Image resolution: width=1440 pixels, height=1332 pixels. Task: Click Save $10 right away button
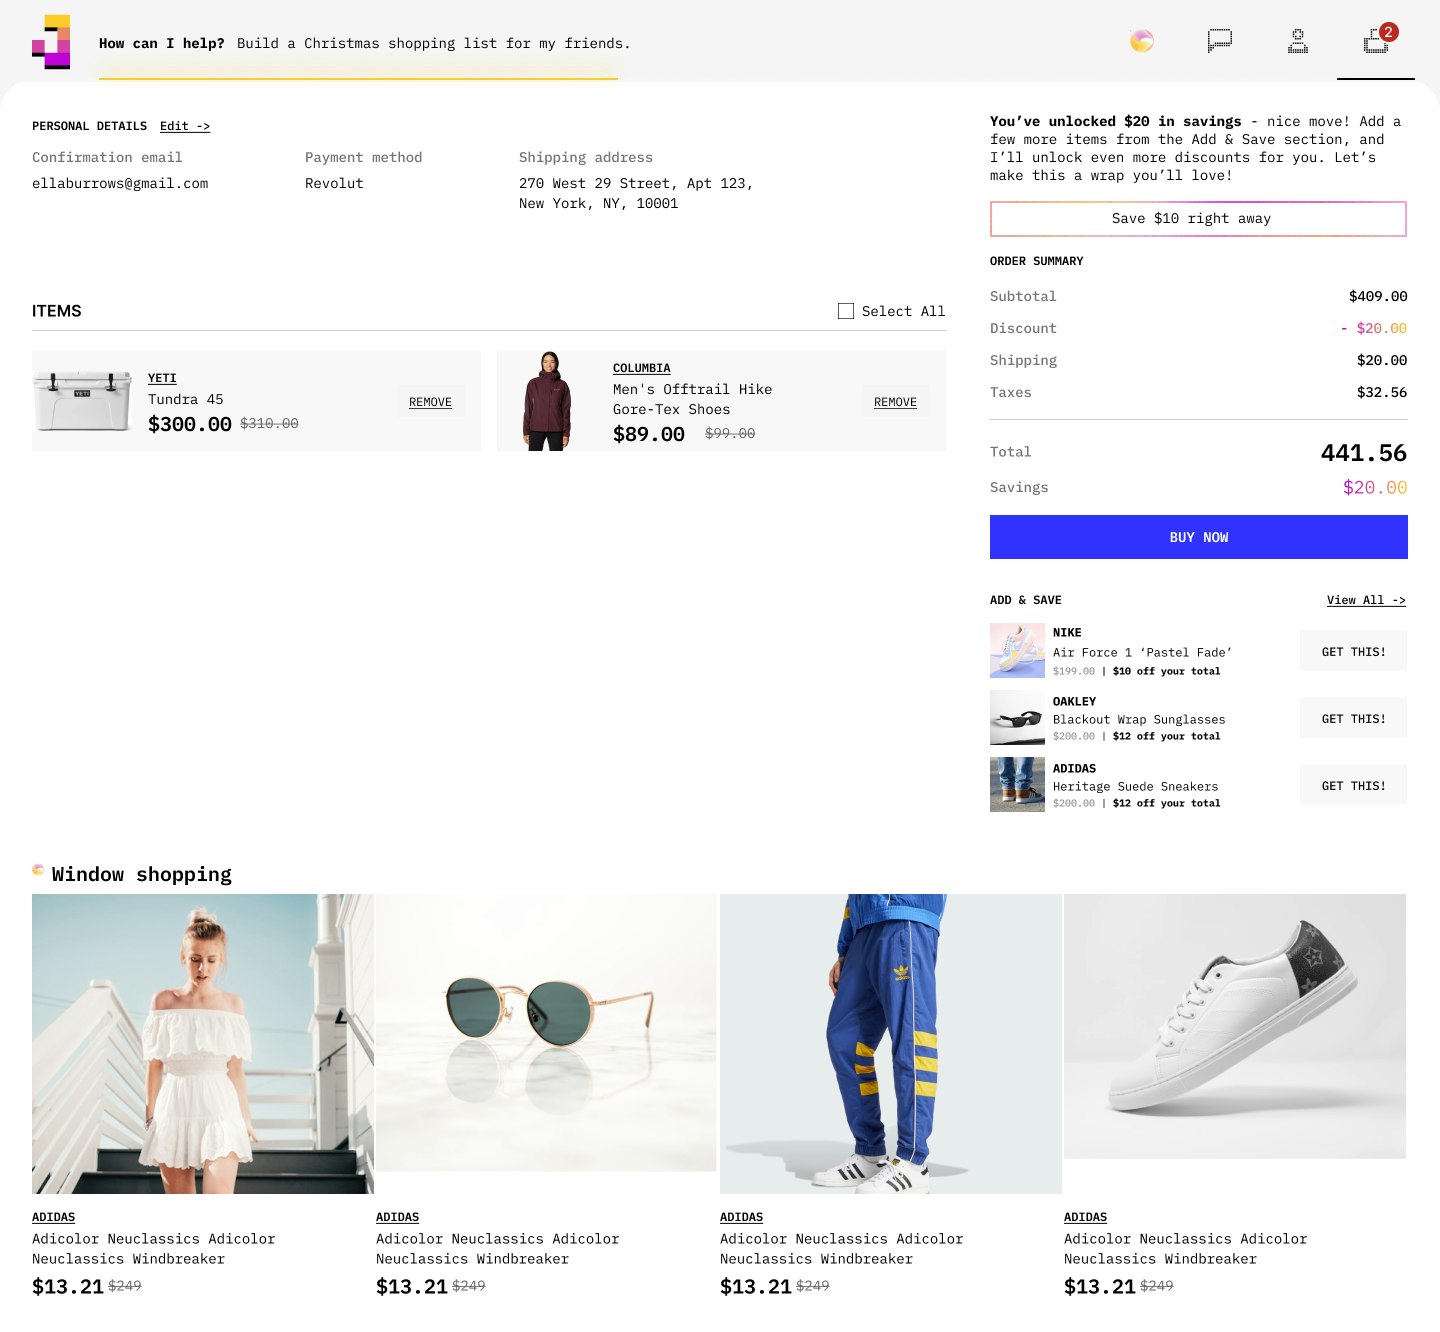coord(1198,219)
